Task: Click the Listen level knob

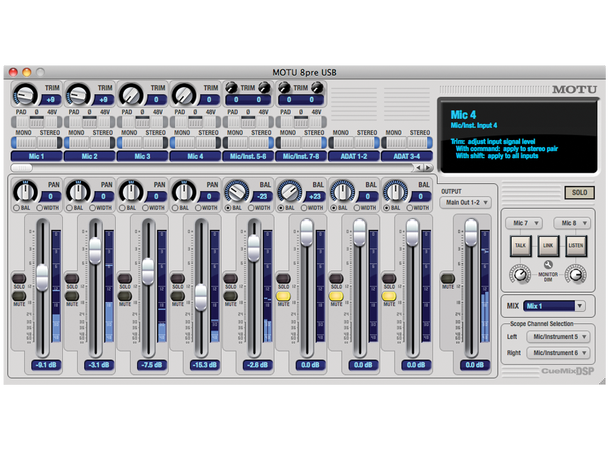Action: (x=576, y=274)
